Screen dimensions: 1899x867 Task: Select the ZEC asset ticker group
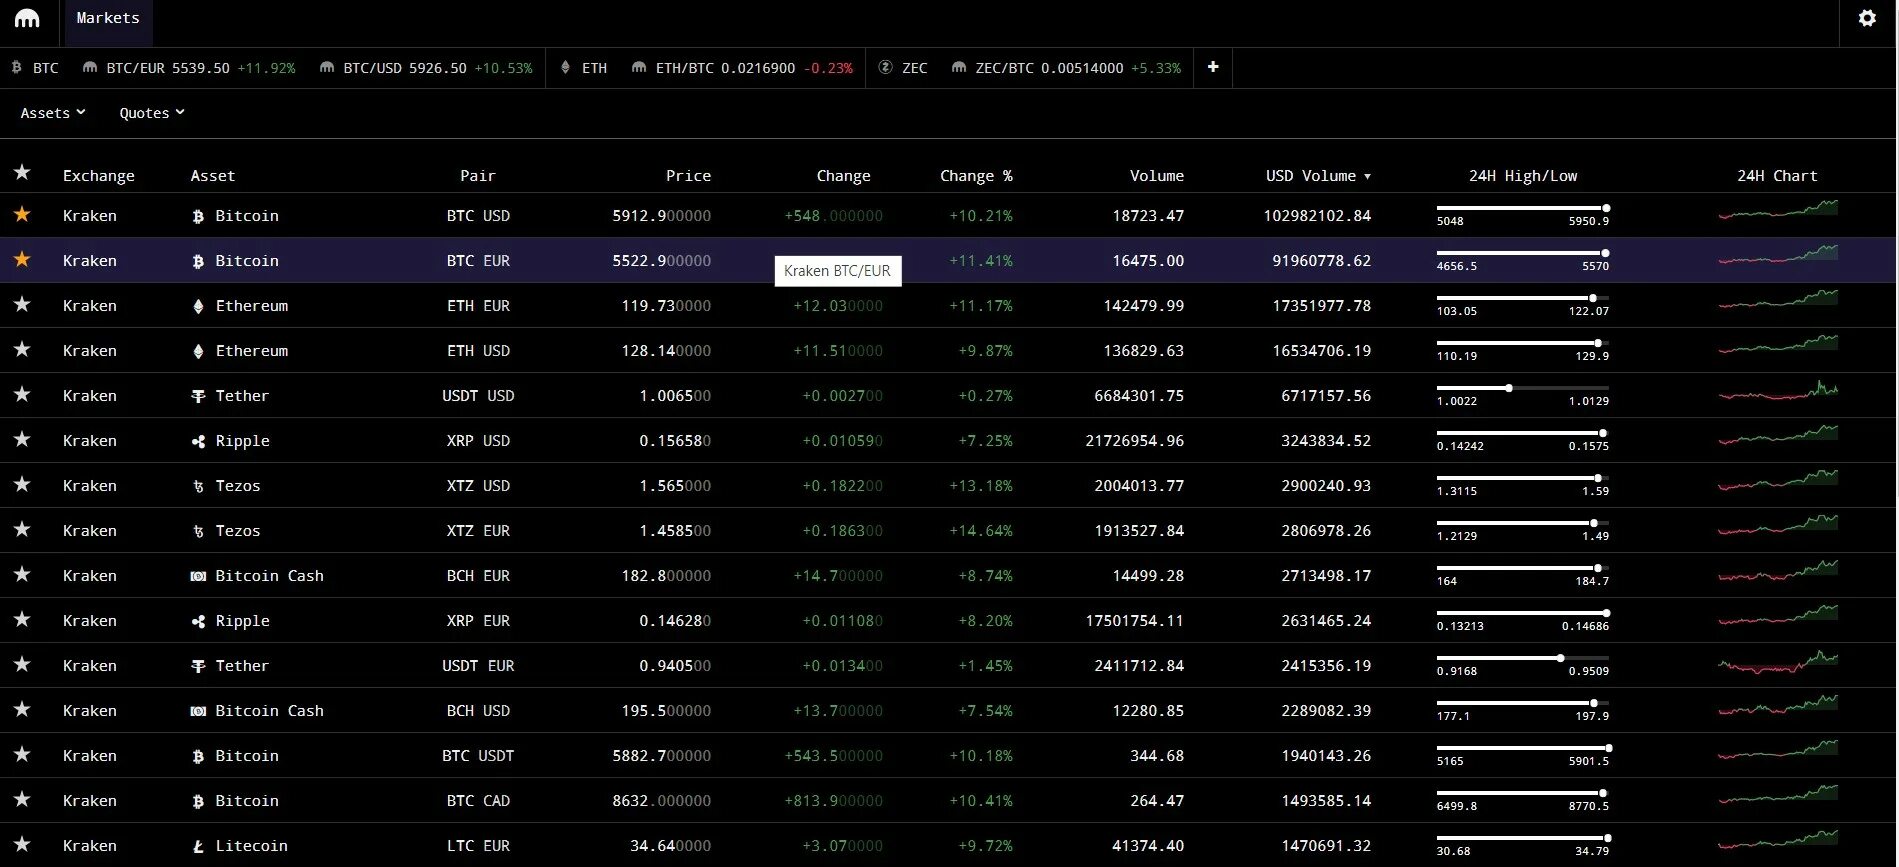tap(903, 68)
